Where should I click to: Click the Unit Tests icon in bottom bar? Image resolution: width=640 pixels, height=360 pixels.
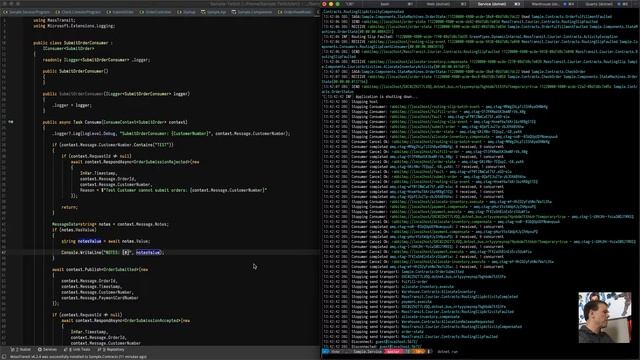coord(65,349)
